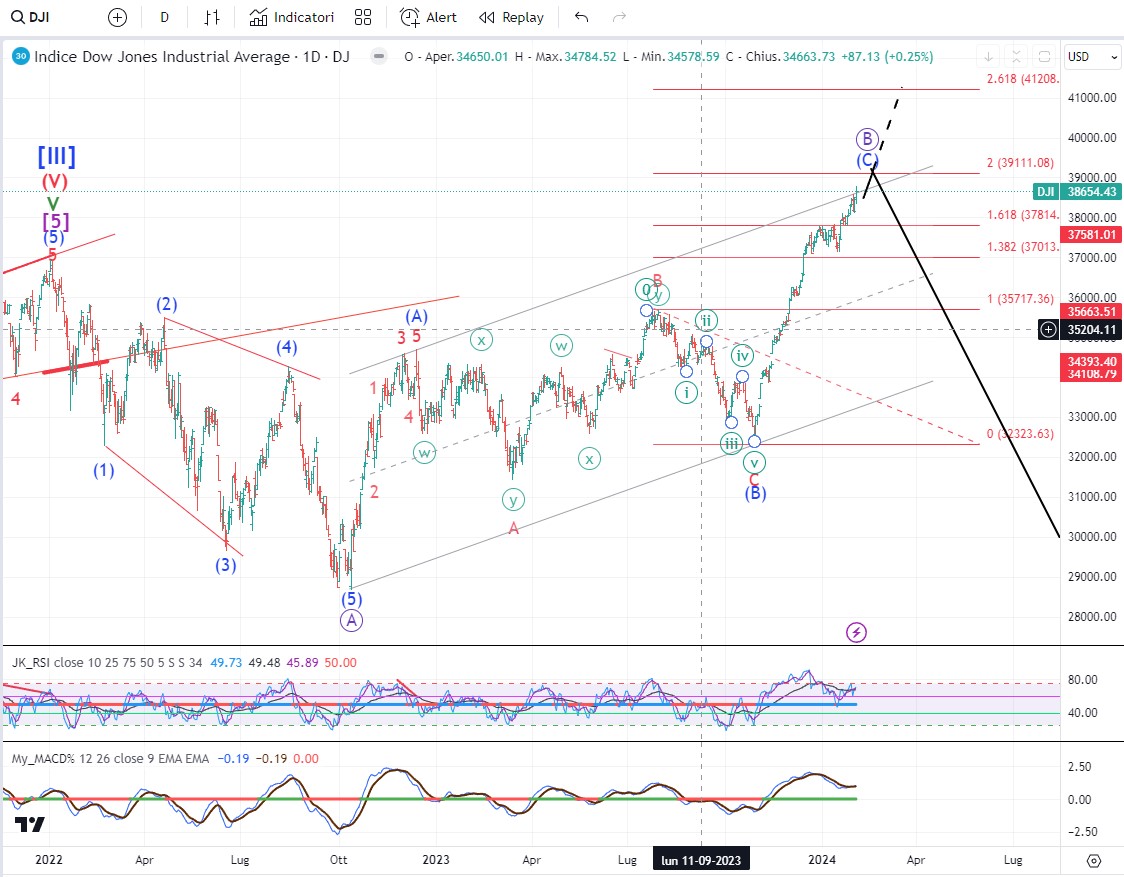This screenshot has width=1124, height=877.
Task: Click the blue 30 DJI logo in the legend
Action: [21, 56]
